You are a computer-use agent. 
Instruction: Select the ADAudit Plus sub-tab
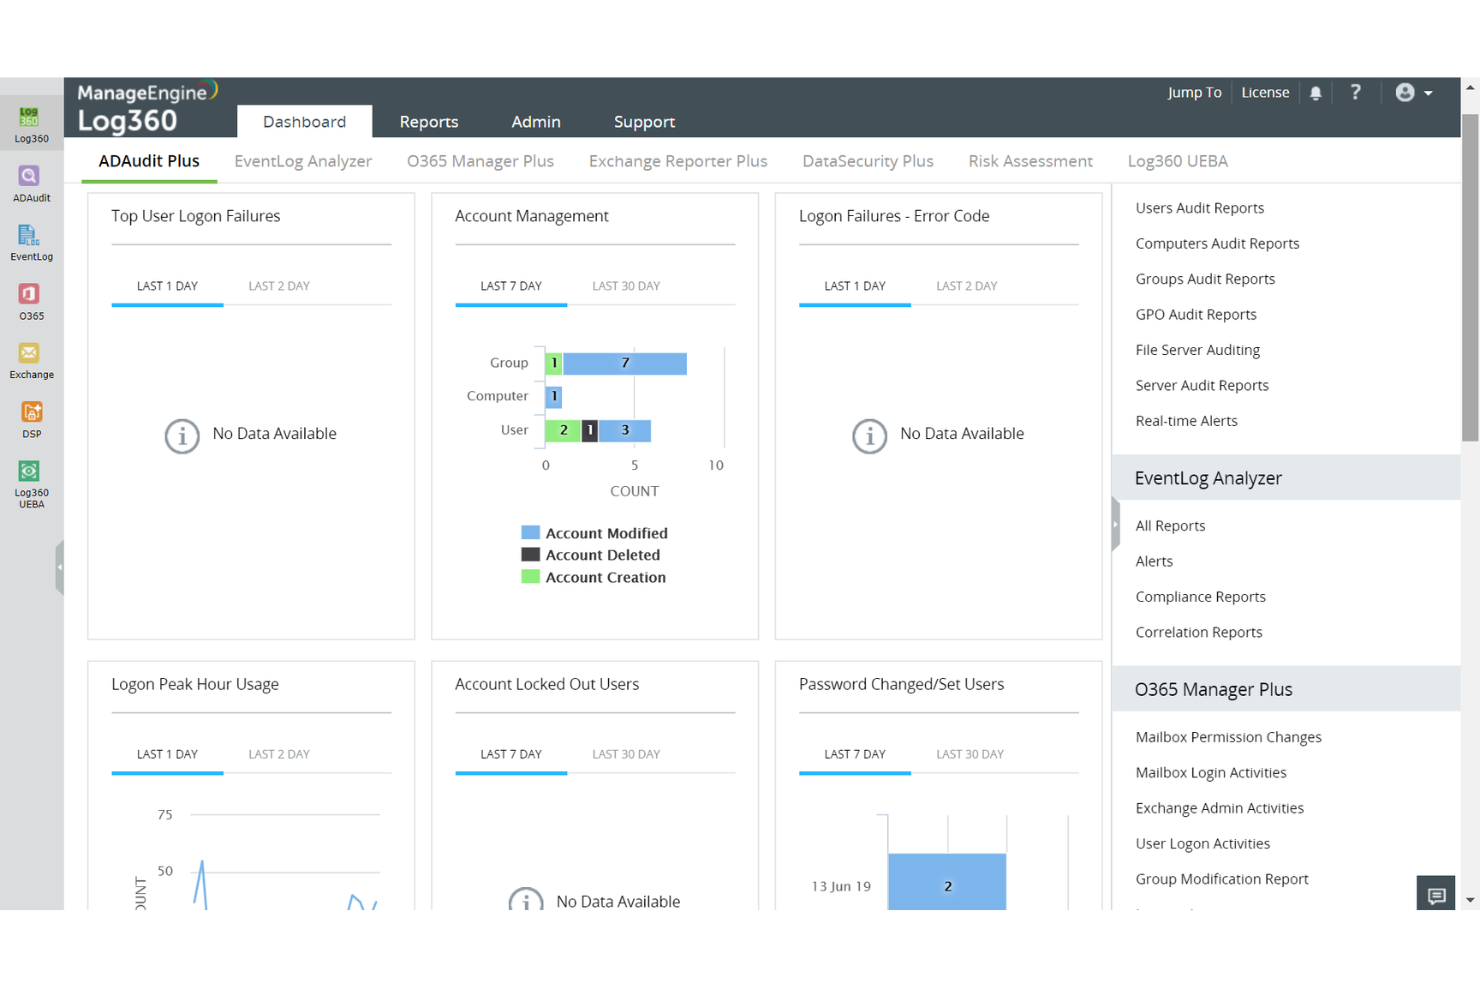[149, 161]
